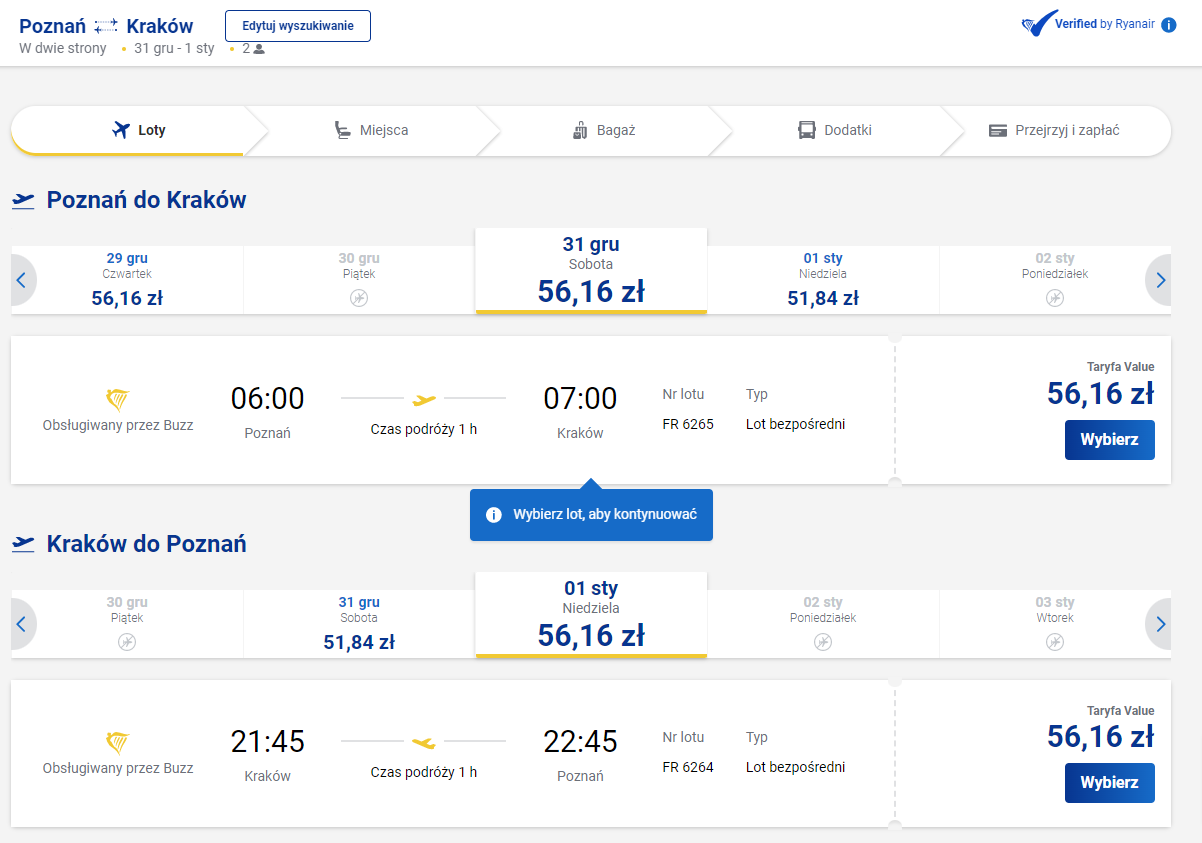The image size is (1202, 843).
Task: Show later dates for Kraków to Poznań
Action: 1160,624
